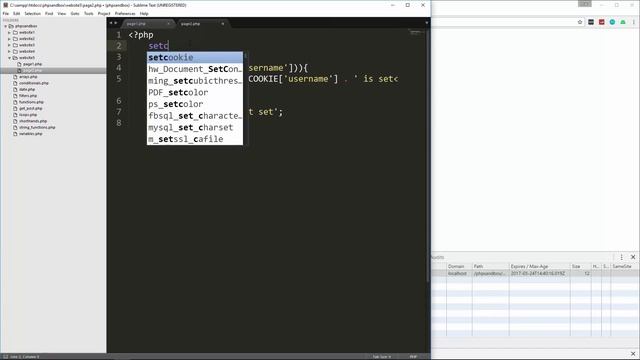Image resolution: width=640 pixels, height=360 pixels.
Task: Click the dark browser extension icon
Action: 591,22
